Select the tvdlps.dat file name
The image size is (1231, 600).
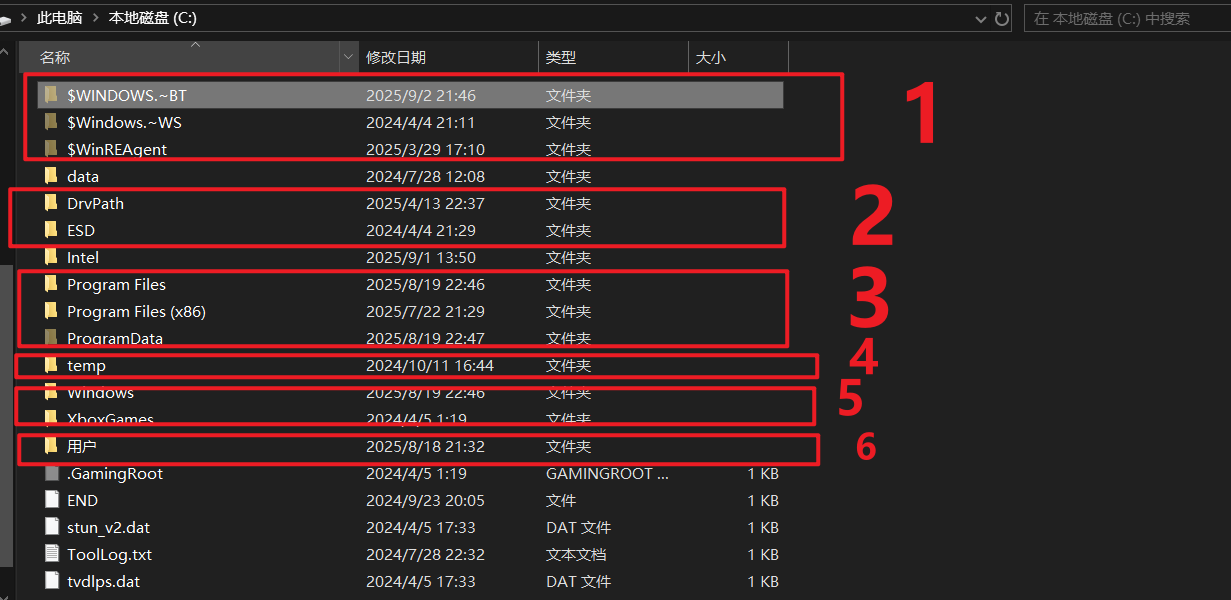(x=103, y=581)
